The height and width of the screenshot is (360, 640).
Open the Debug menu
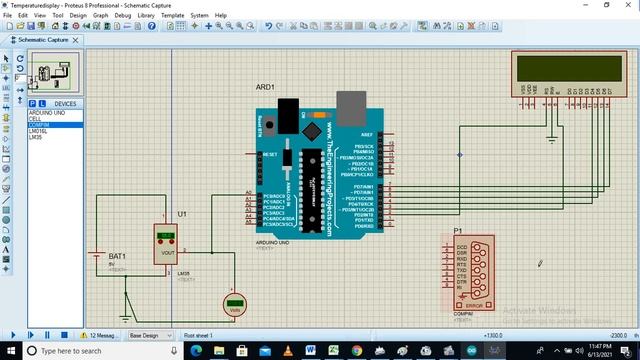click(122, 15)
